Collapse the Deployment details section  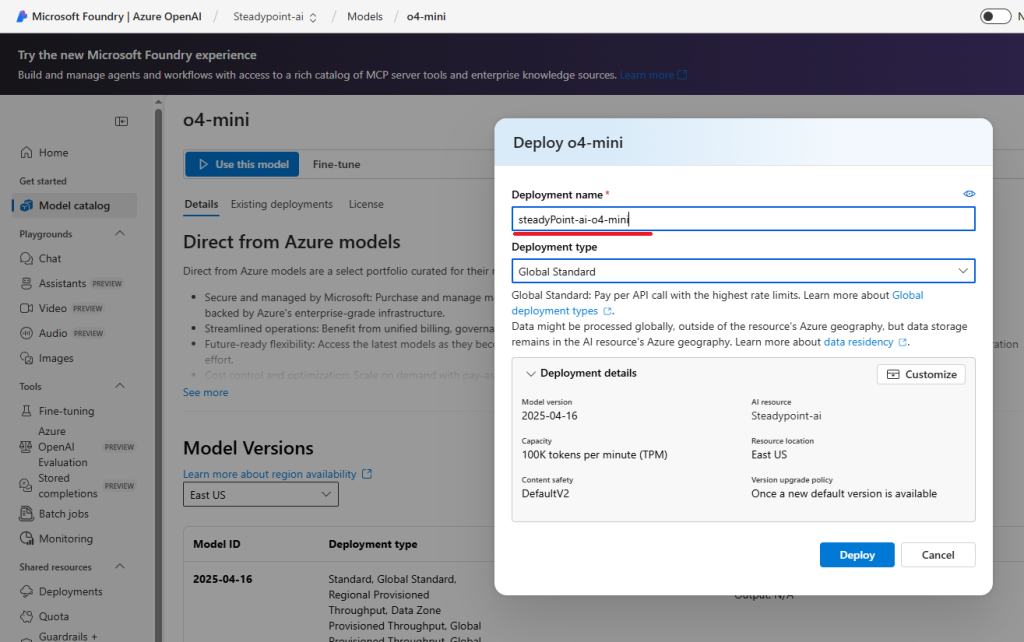(530, 374)
